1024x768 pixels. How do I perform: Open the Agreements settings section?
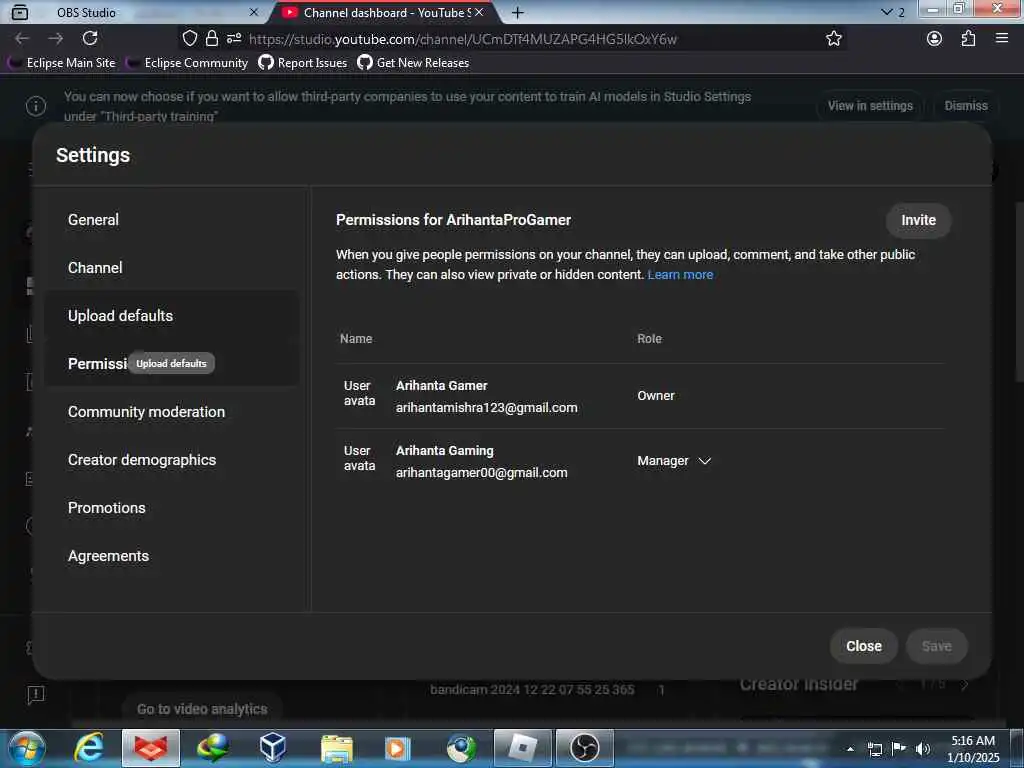108,556
